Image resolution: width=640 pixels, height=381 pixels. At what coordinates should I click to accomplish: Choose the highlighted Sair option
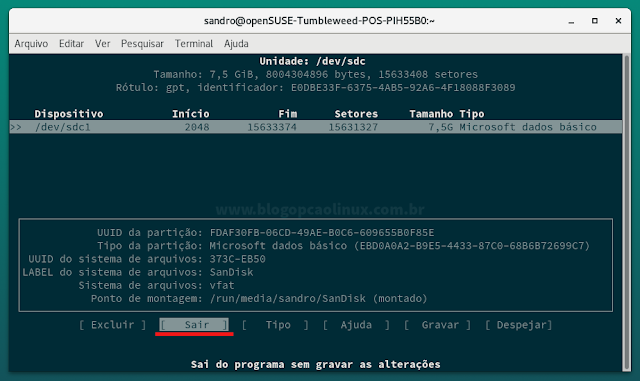[x=194, y=325]
